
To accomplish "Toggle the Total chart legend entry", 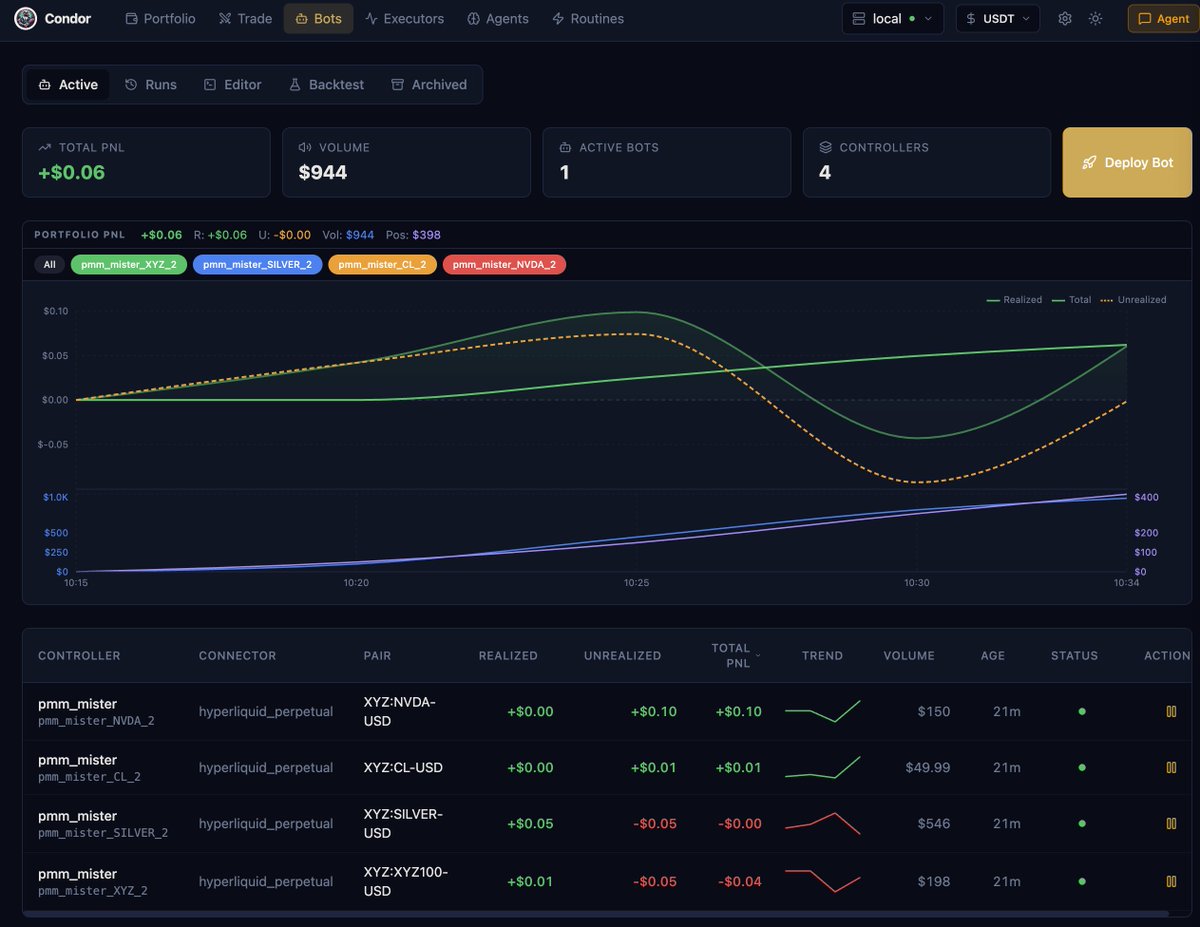I will tap(1071, 300).
